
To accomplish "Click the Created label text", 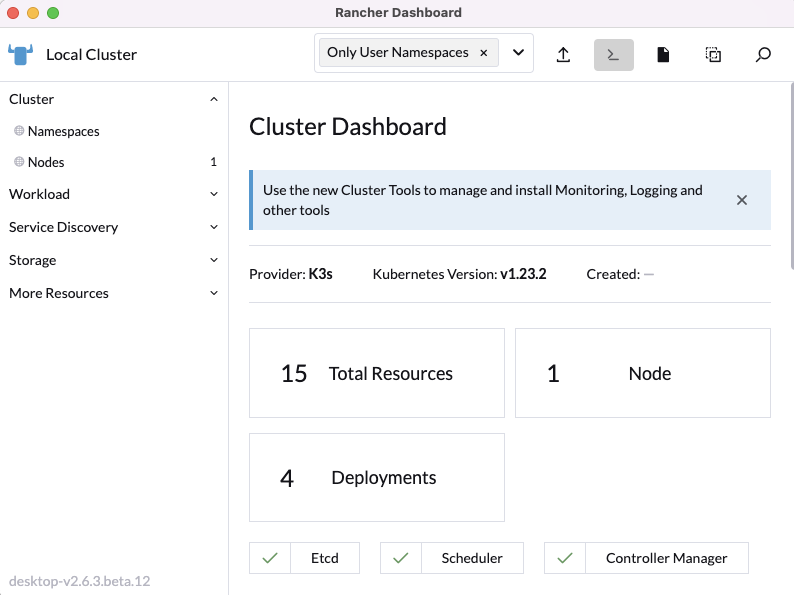I will [613, 274].
